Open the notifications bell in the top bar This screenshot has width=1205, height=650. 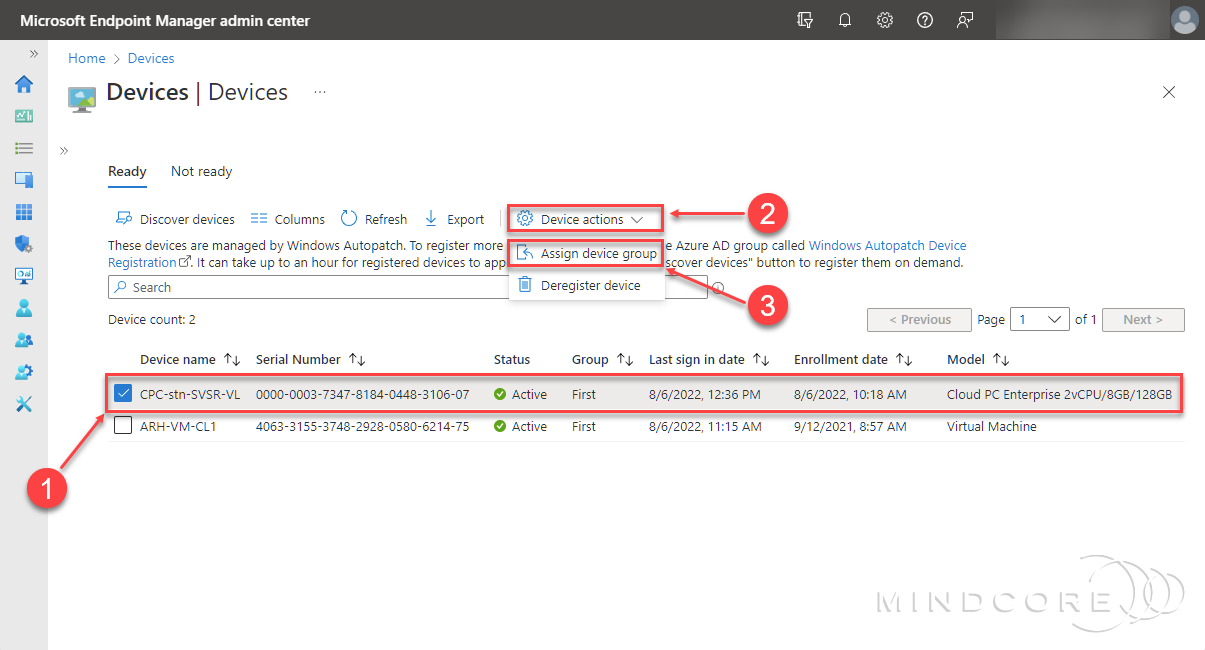[x=845, y=19]
